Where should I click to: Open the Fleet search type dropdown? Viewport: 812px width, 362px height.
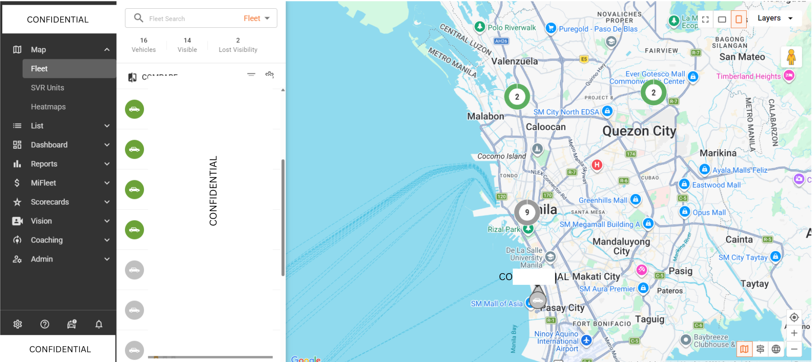click(x=257, y=18)
